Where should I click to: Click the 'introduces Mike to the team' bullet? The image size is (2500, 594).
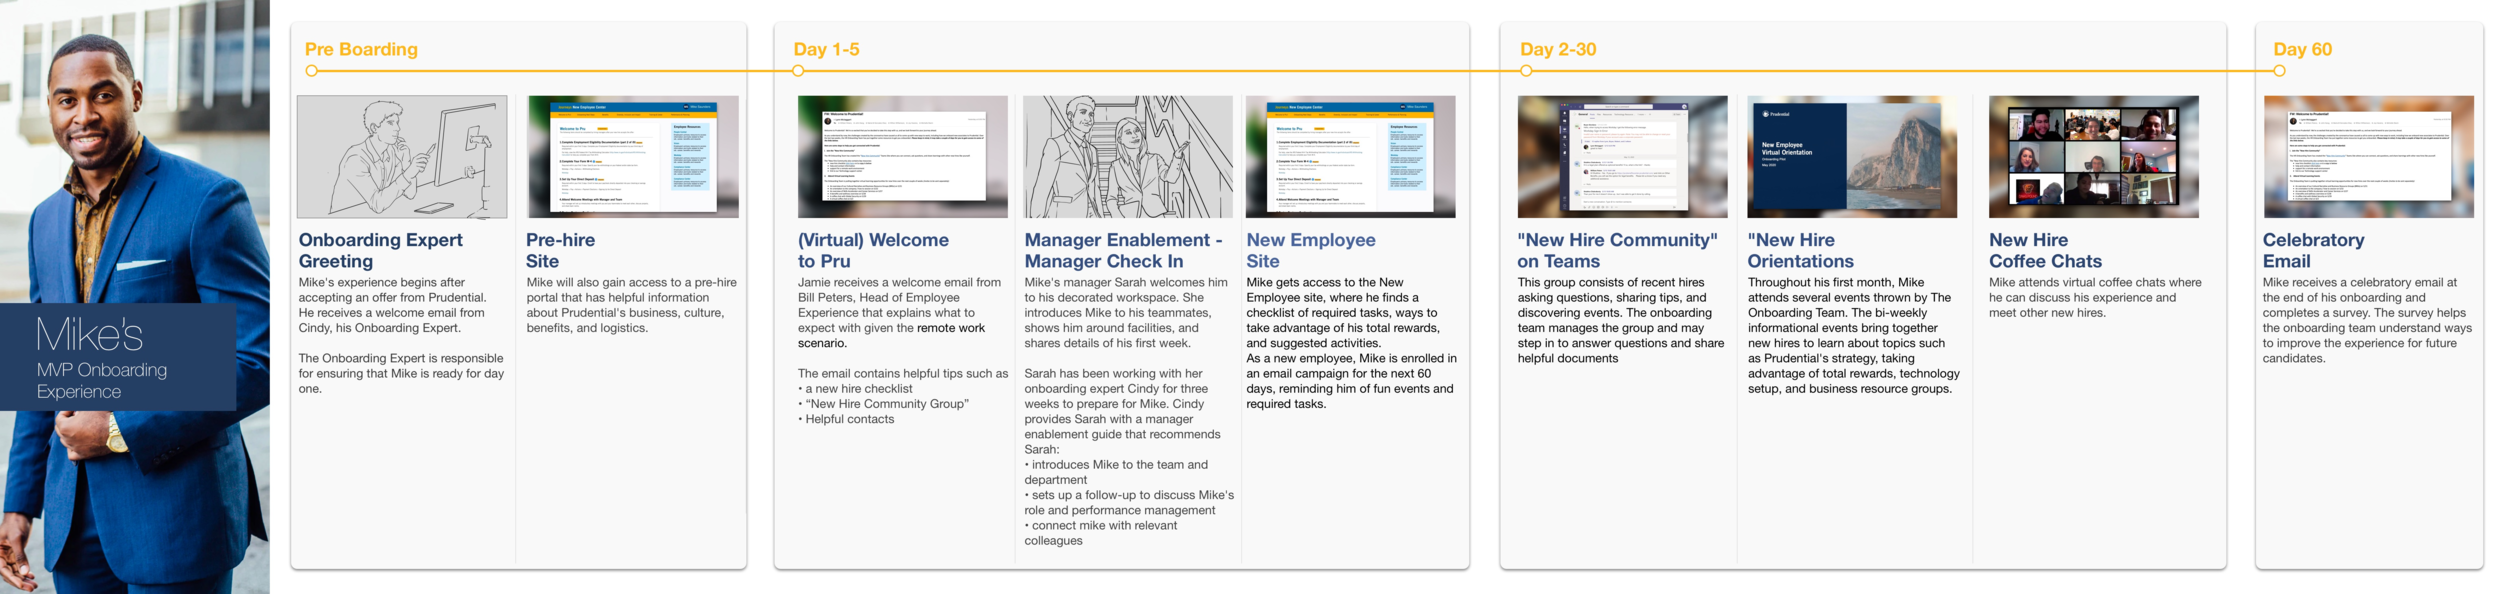pyautogui.click(x=1116, y=472)
